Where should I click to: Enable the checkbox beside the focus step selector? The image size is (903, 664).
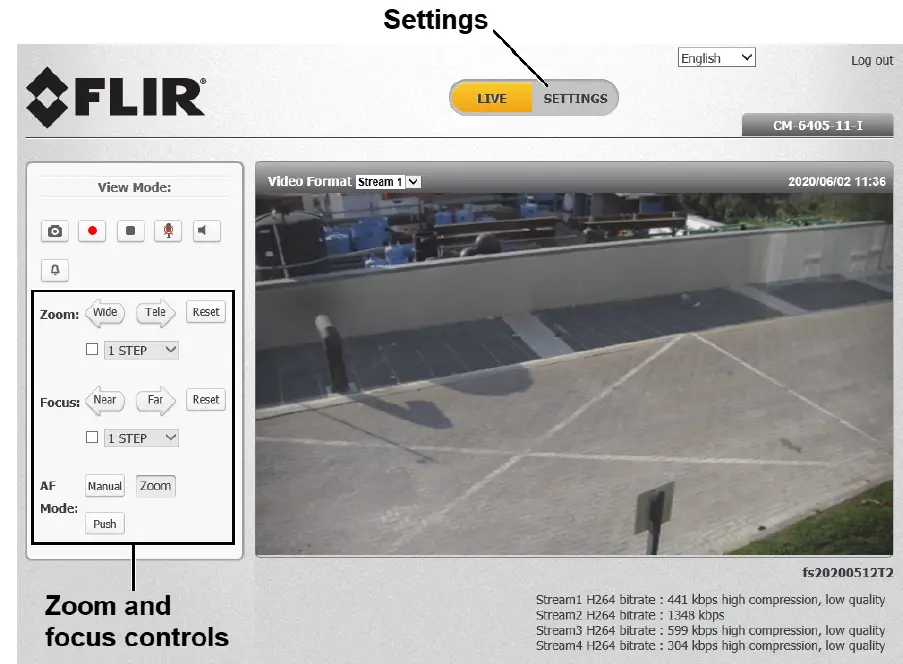point(92,437)
